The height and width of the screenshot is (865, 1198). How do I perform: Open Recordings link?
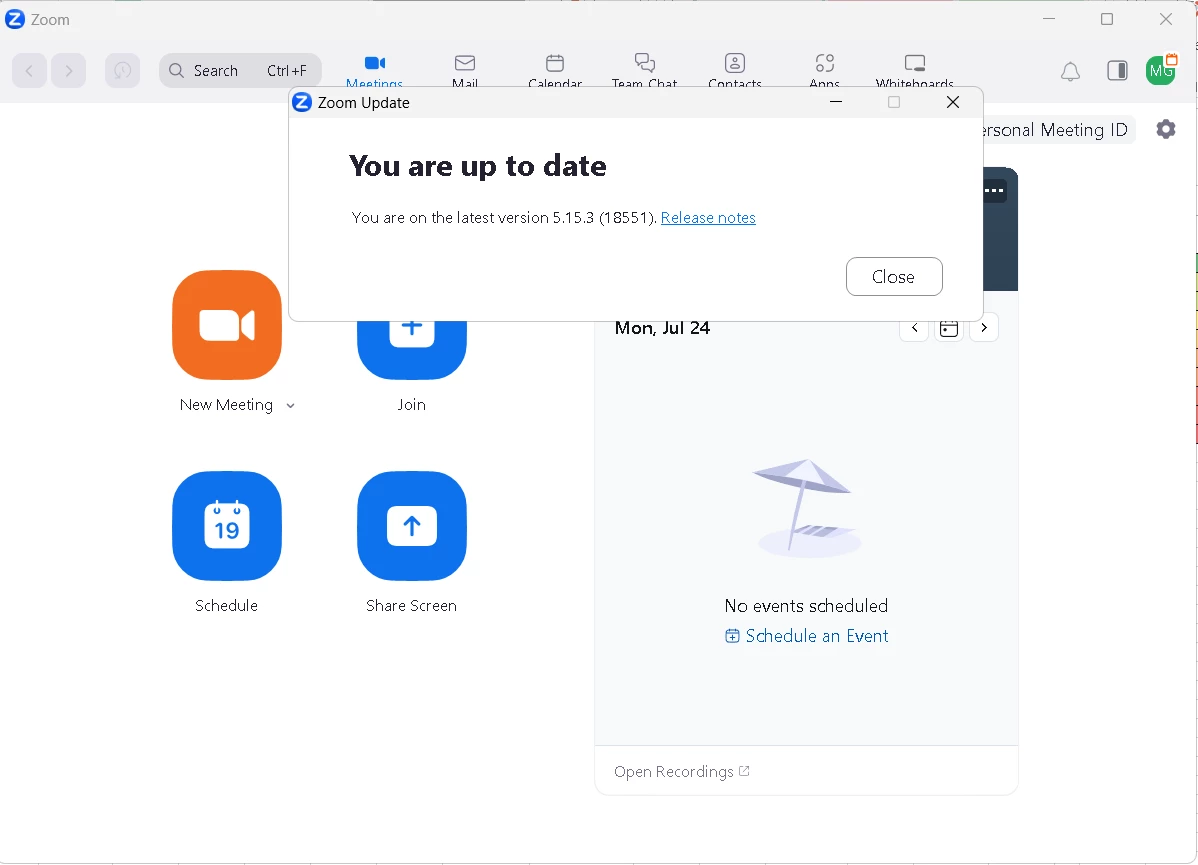(682, 772)
